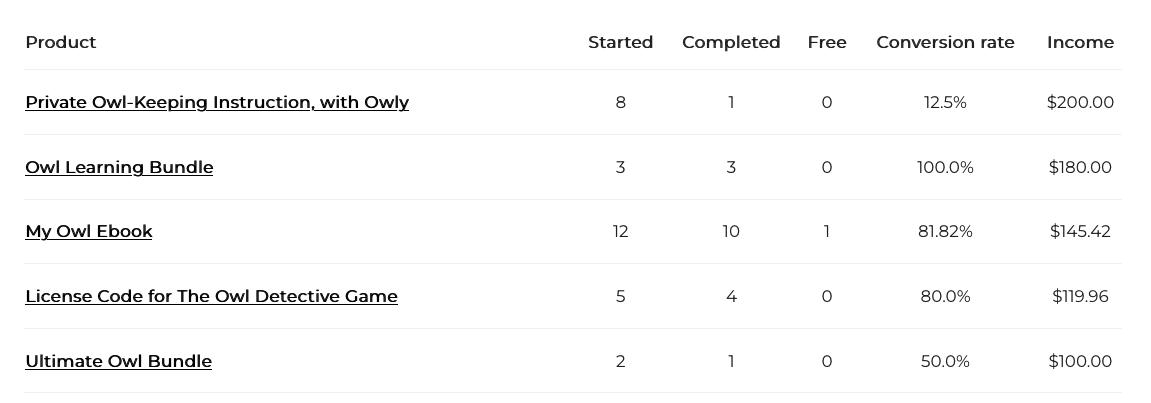Screen dimensions: 1151x403
Task: Click the Conversion rate column header
Action: pos(945,42)
